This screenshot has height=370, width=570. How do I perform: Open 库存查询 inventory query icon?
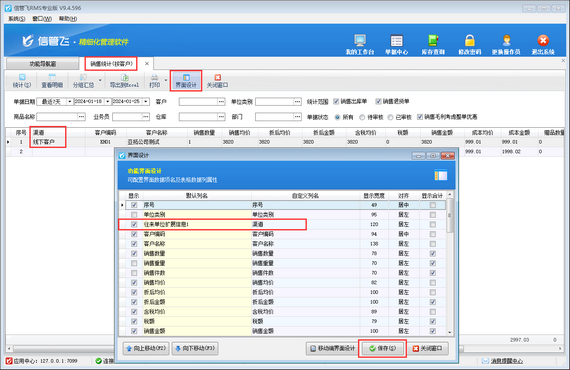(x=433, y=40)
